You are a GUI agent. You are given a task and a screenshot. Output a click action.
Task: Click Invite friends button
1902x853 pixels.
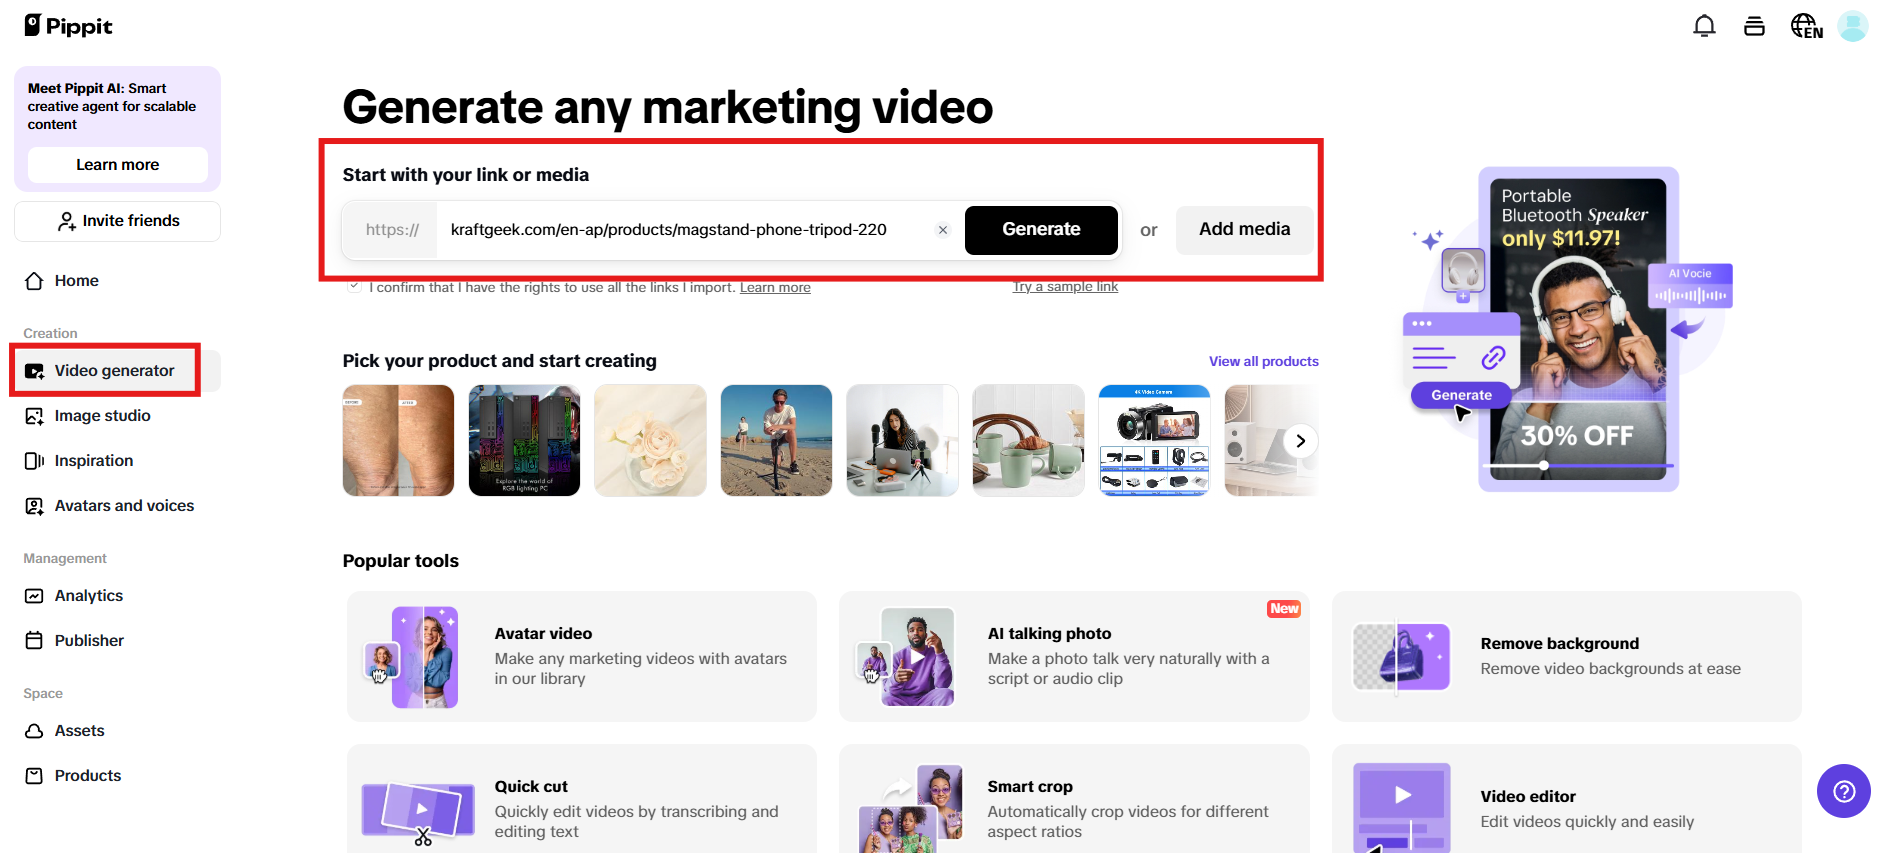(x=118, y=221)
